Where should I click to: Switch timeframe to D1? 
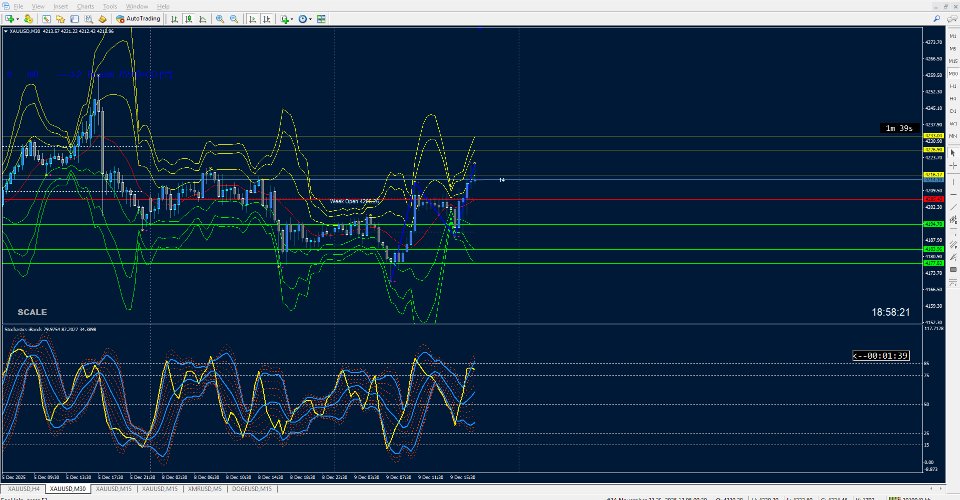[953, 111]
